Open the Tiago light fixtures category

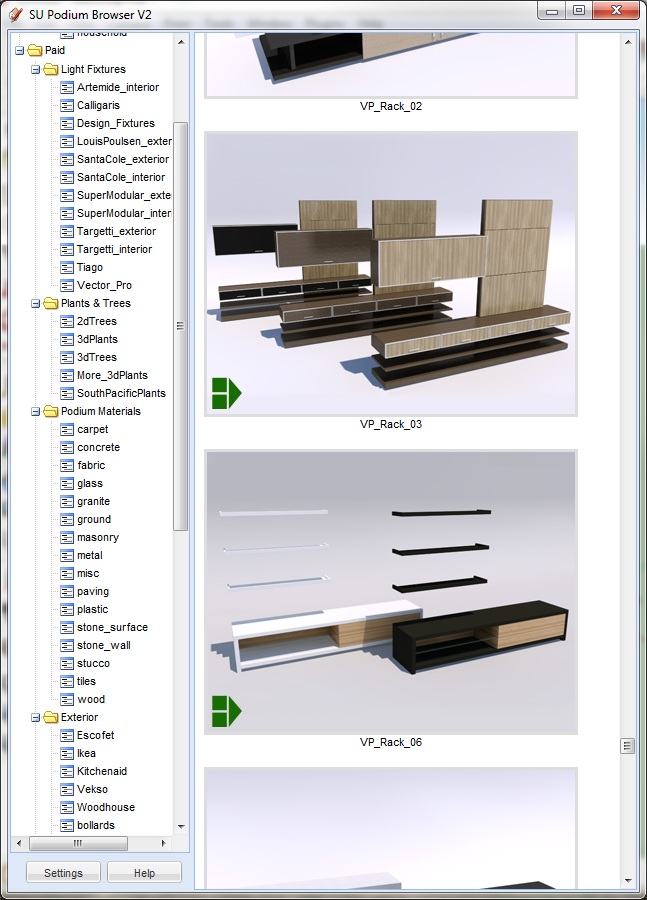[x=89, y=267]
